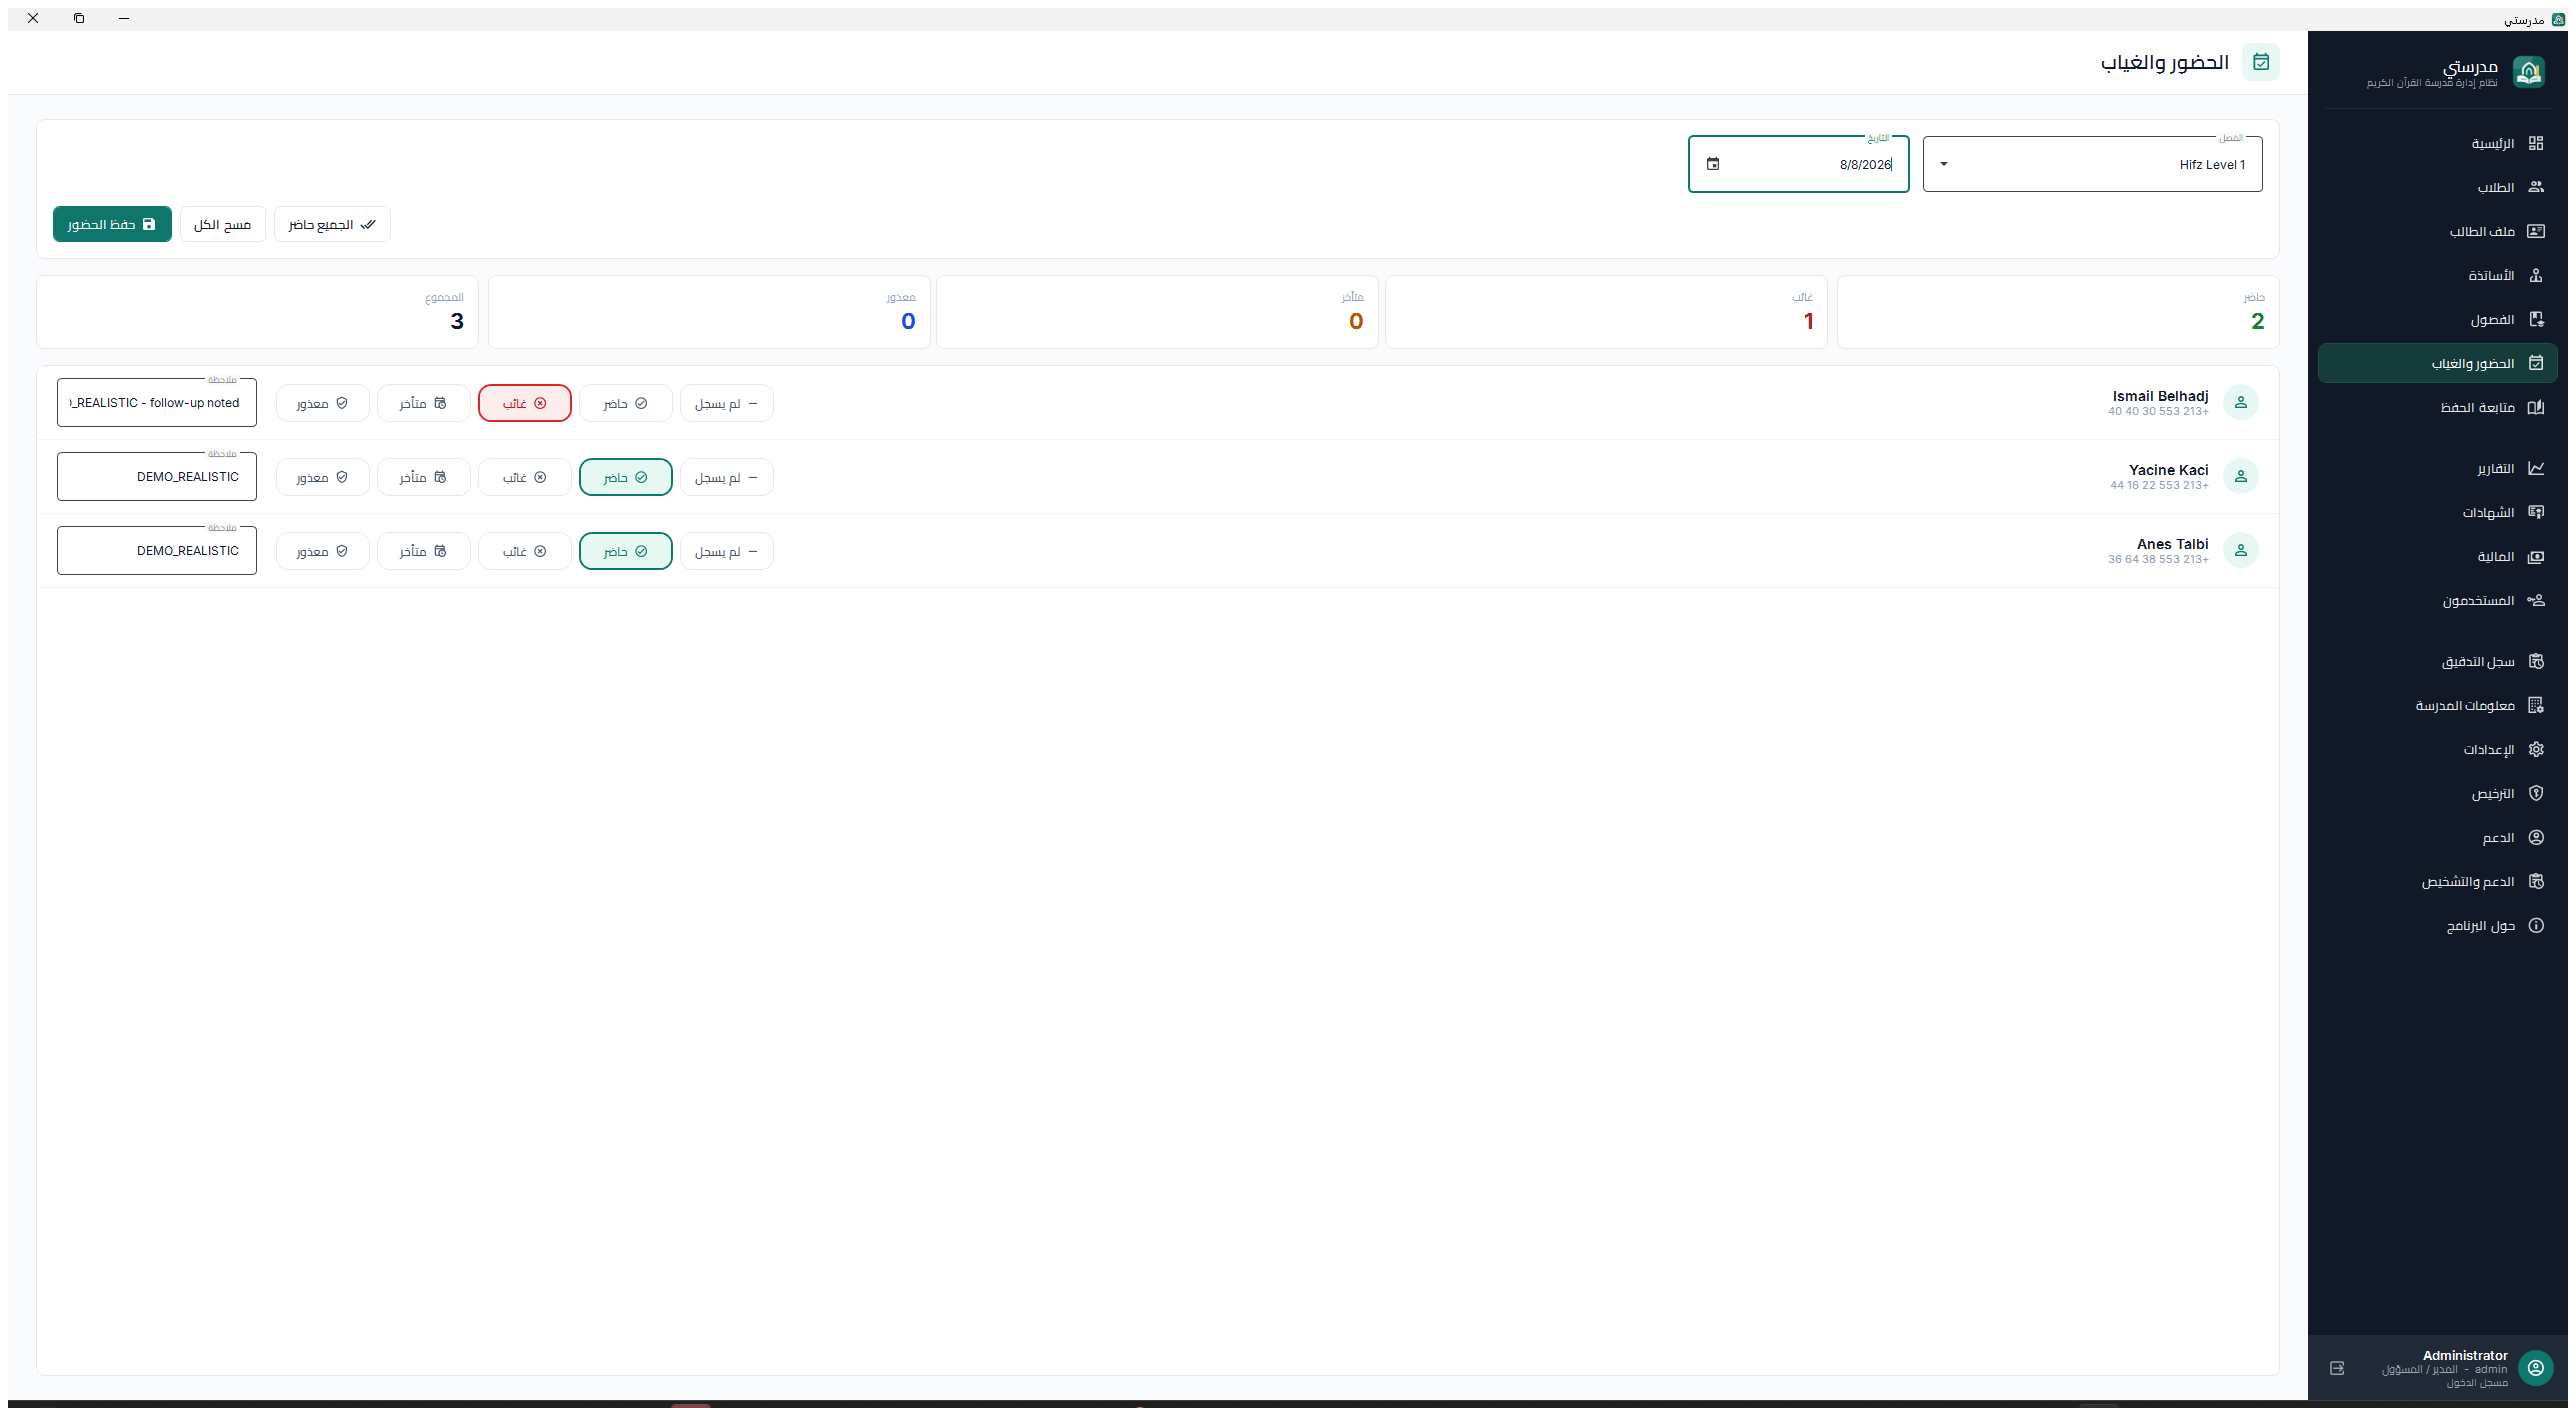Image resolution: width=2576 pixels, height=1408 pixels.
Task: Select the المالية finance icon in sidebar
Action: pos(2536,556)
